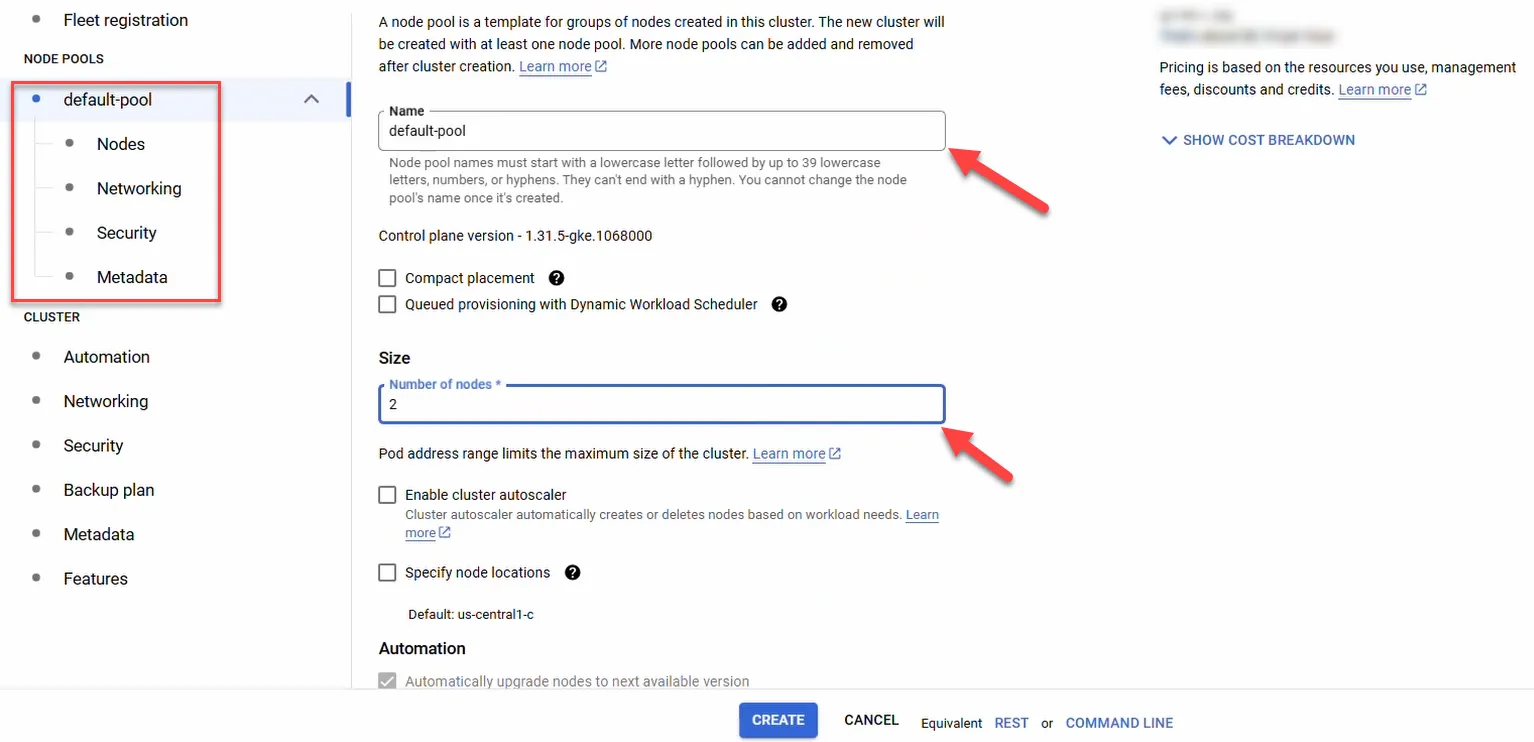Viewport: 1534px width, 742px height.
Task: Click external-link icon after node pool Learn more
Action: pos(601,67)
